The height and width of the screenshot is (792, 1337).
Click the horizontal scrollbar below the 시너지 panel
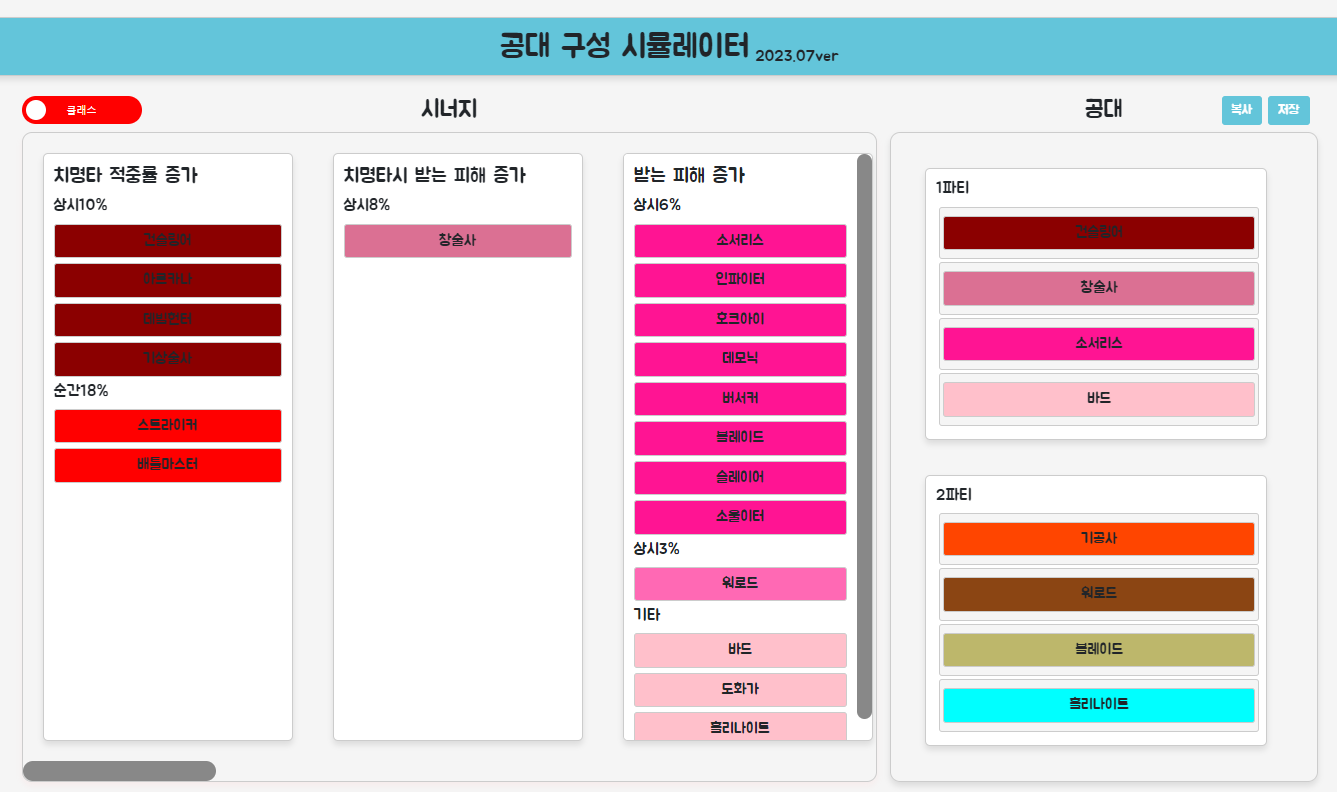pos(119,771)
